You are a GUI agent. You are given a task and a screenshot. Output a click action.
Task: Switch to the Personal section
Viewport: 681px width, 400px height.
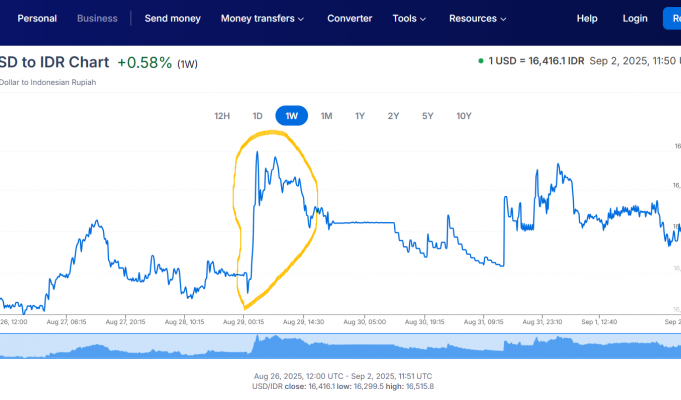37,18
